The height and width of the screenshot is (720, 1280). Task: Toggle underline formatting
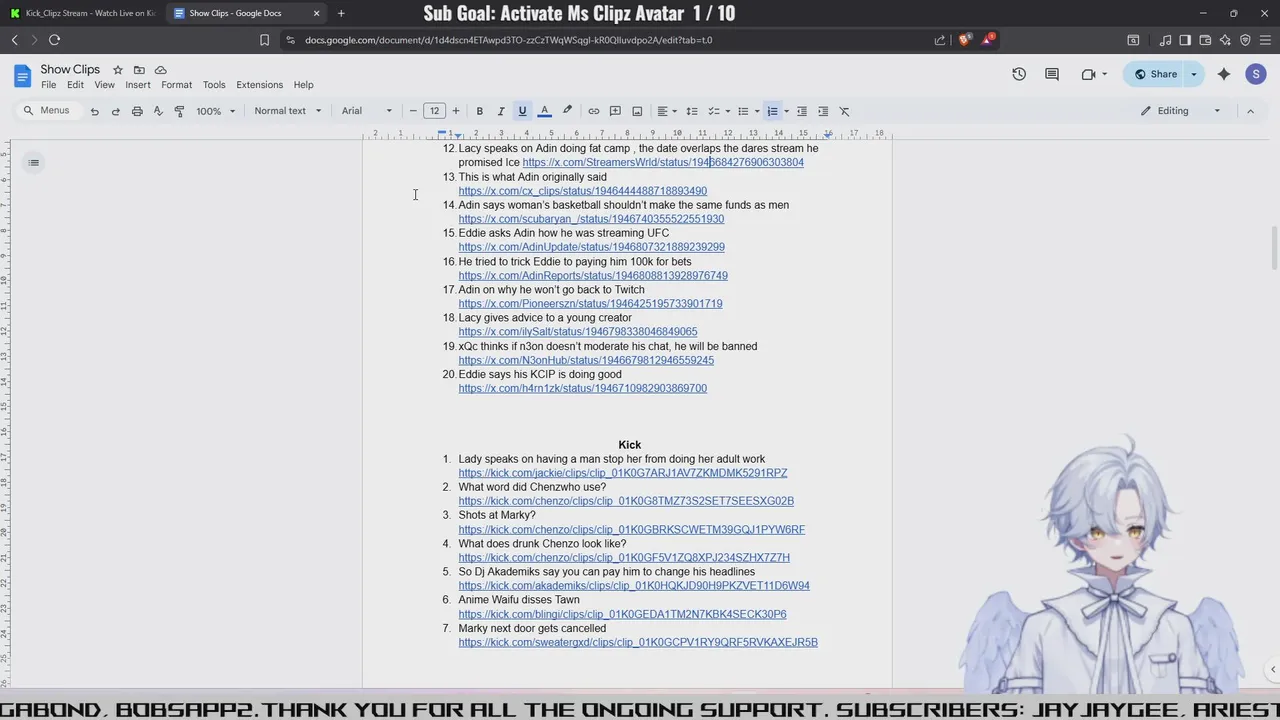pos(522,111)
